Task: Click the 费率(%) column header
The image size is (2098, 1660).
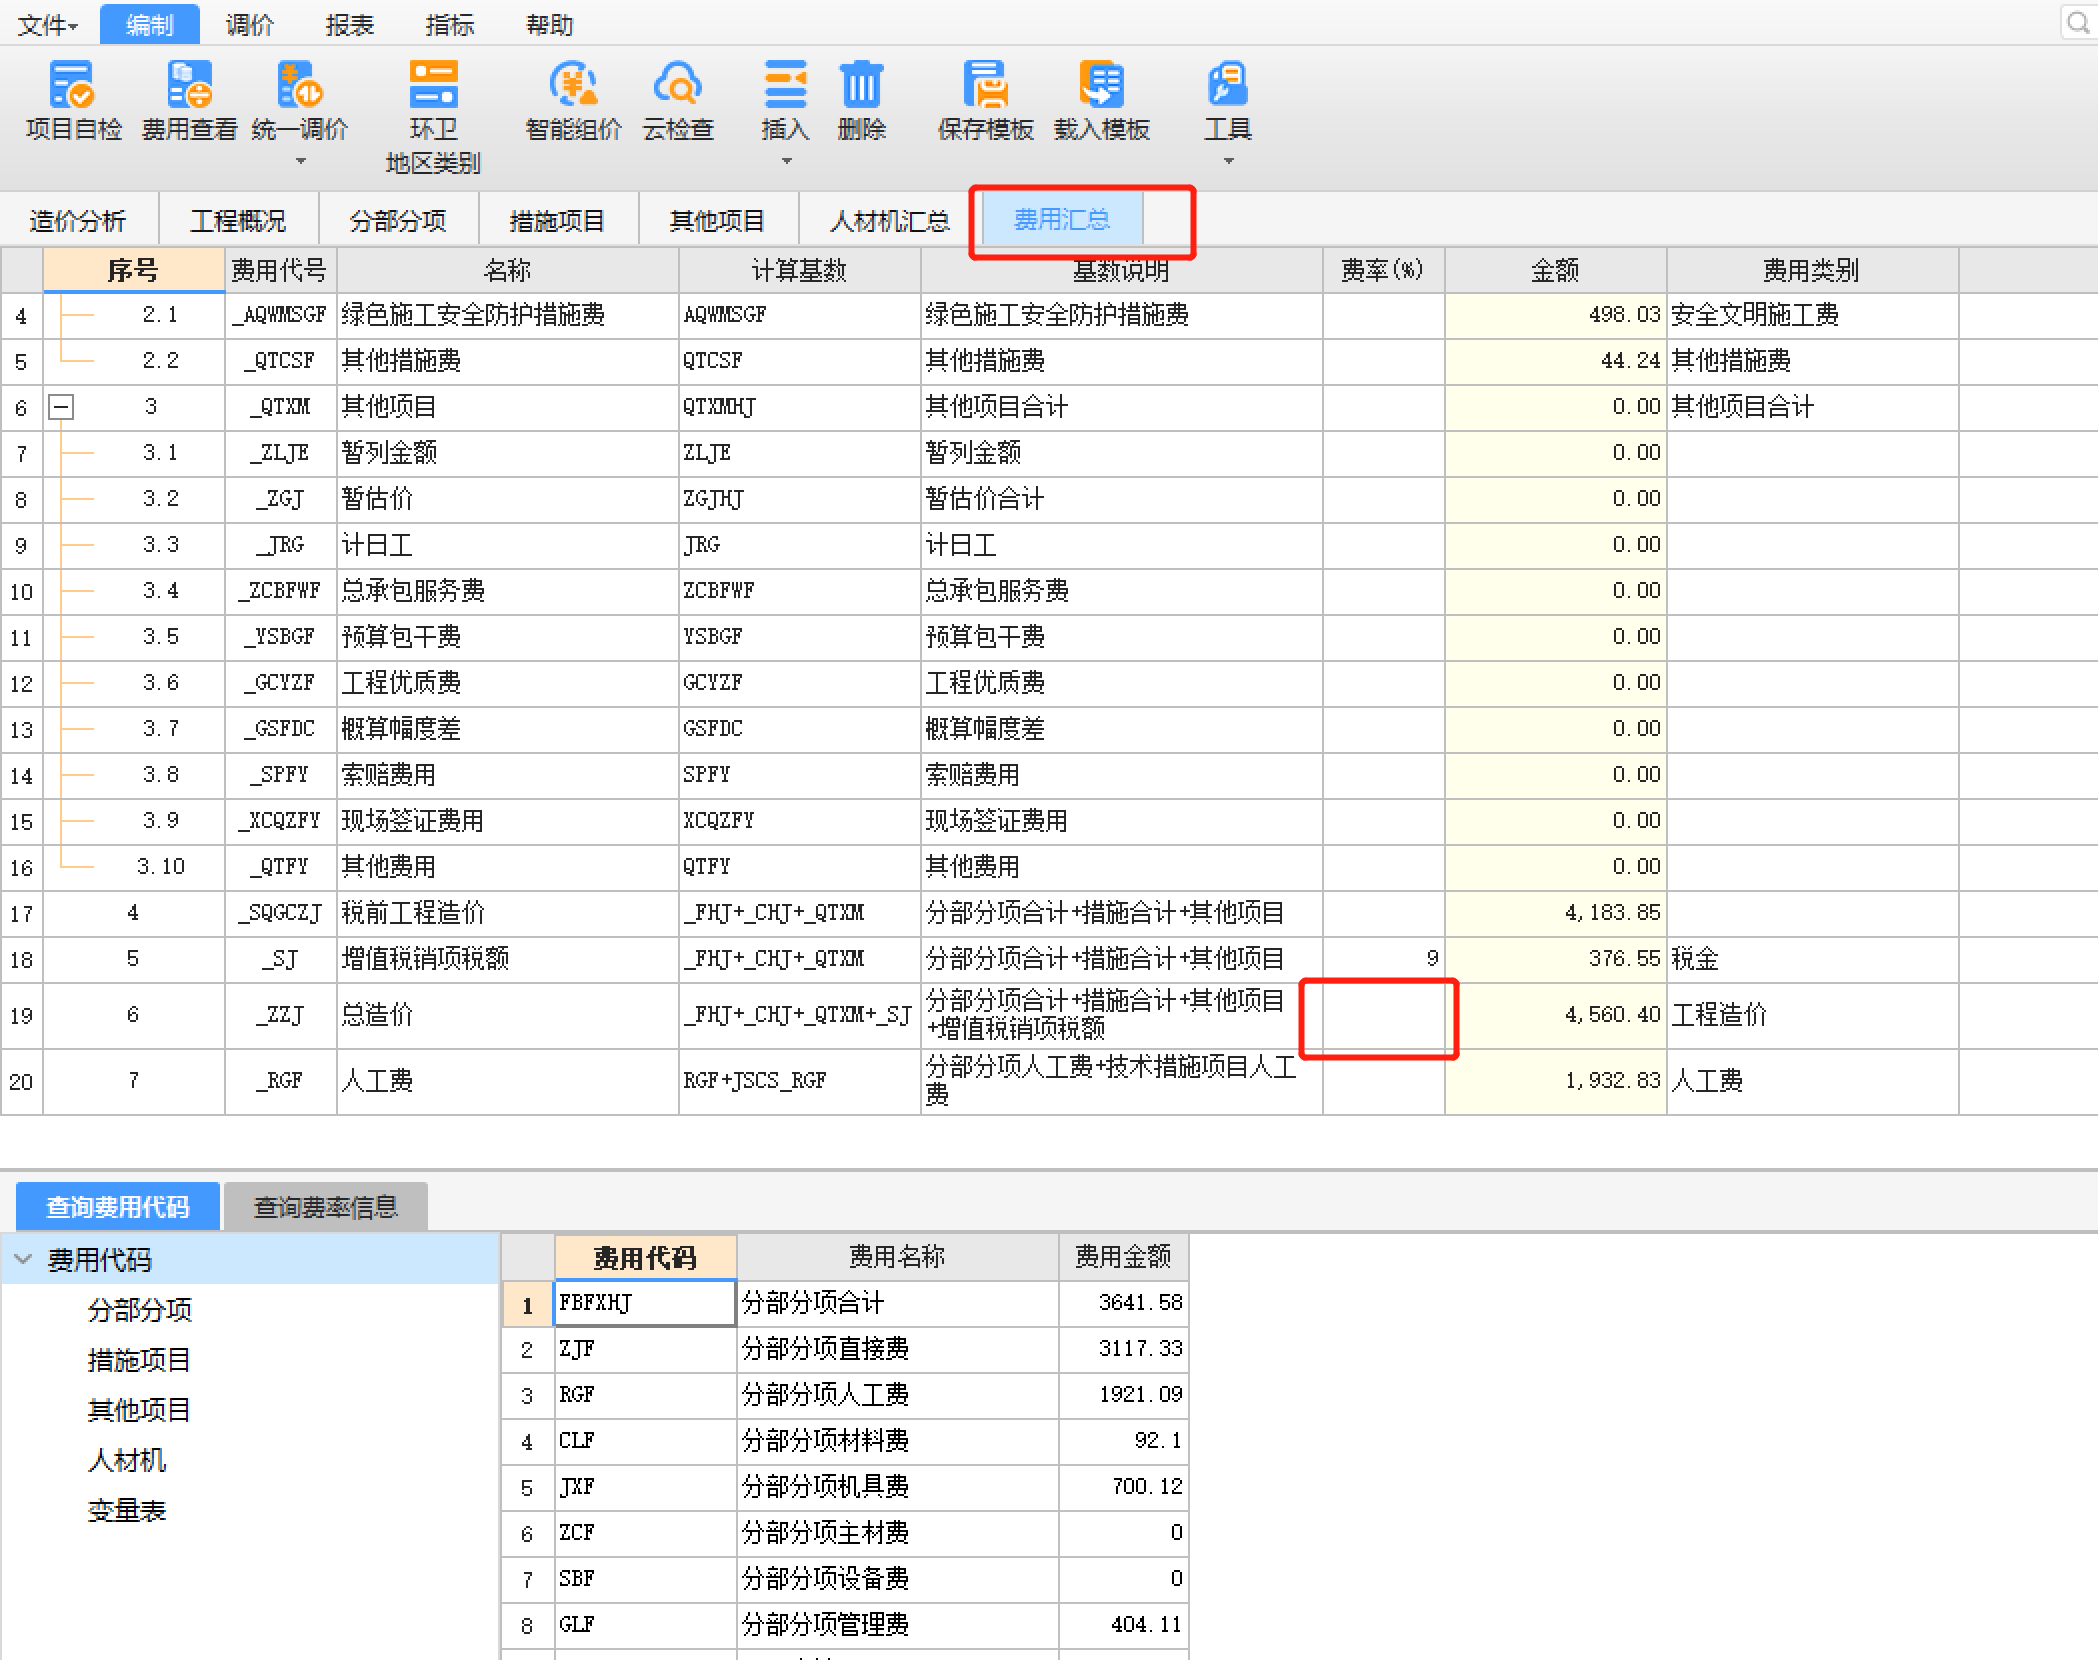Action: point(1383,270)
